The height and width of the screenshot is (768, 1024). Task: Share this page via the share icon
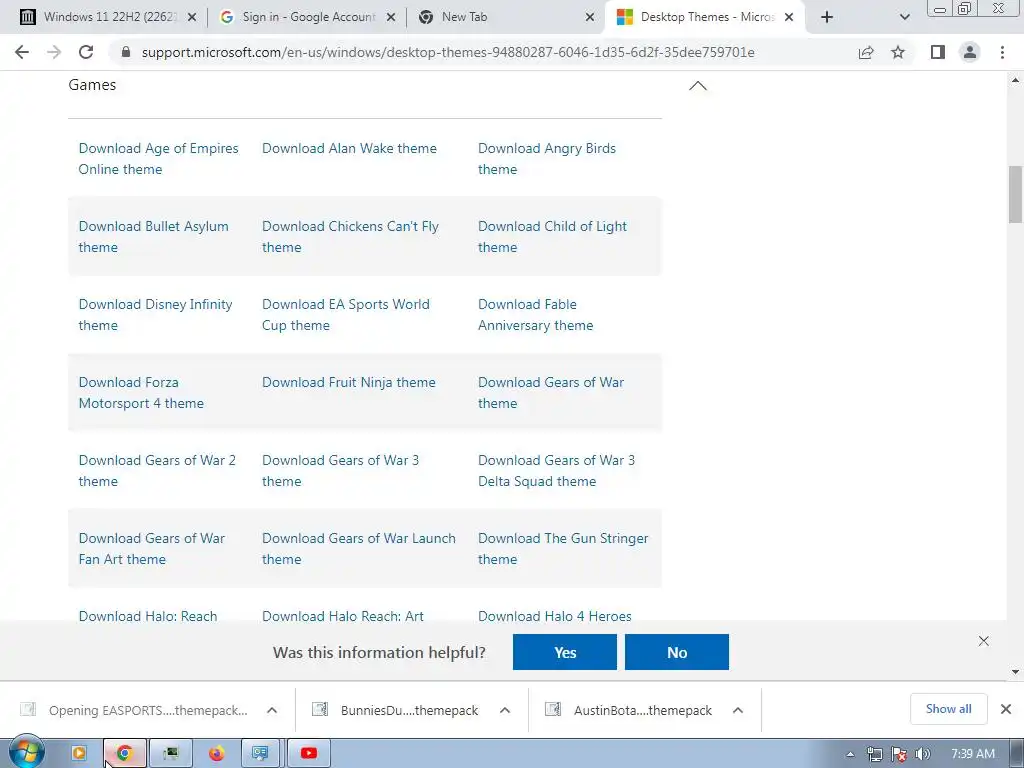pyautogui.click(x=866, y=52)
